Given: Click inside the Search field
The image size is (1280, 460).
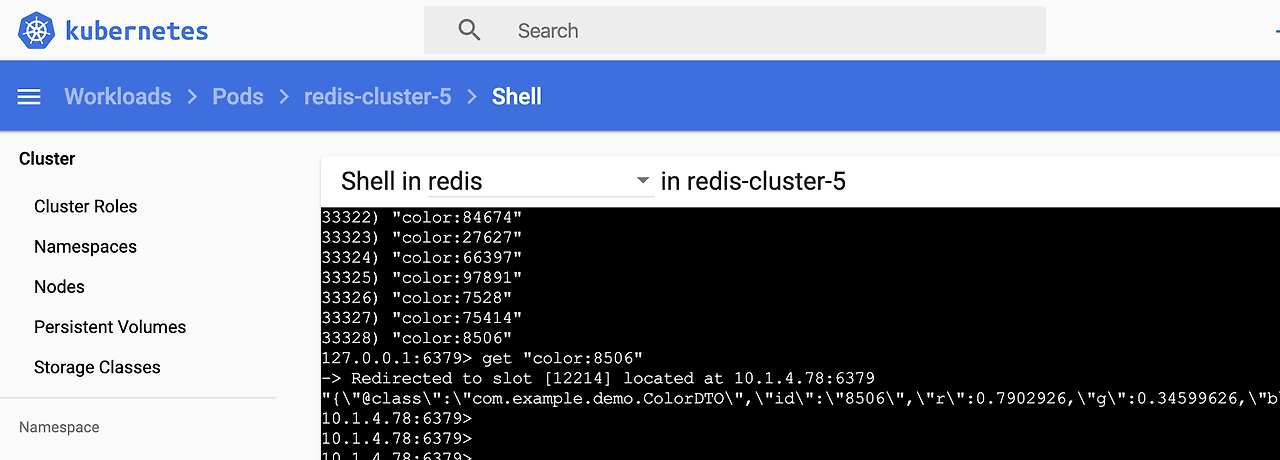Looking at the screenshot, I should tap(735, 30).
